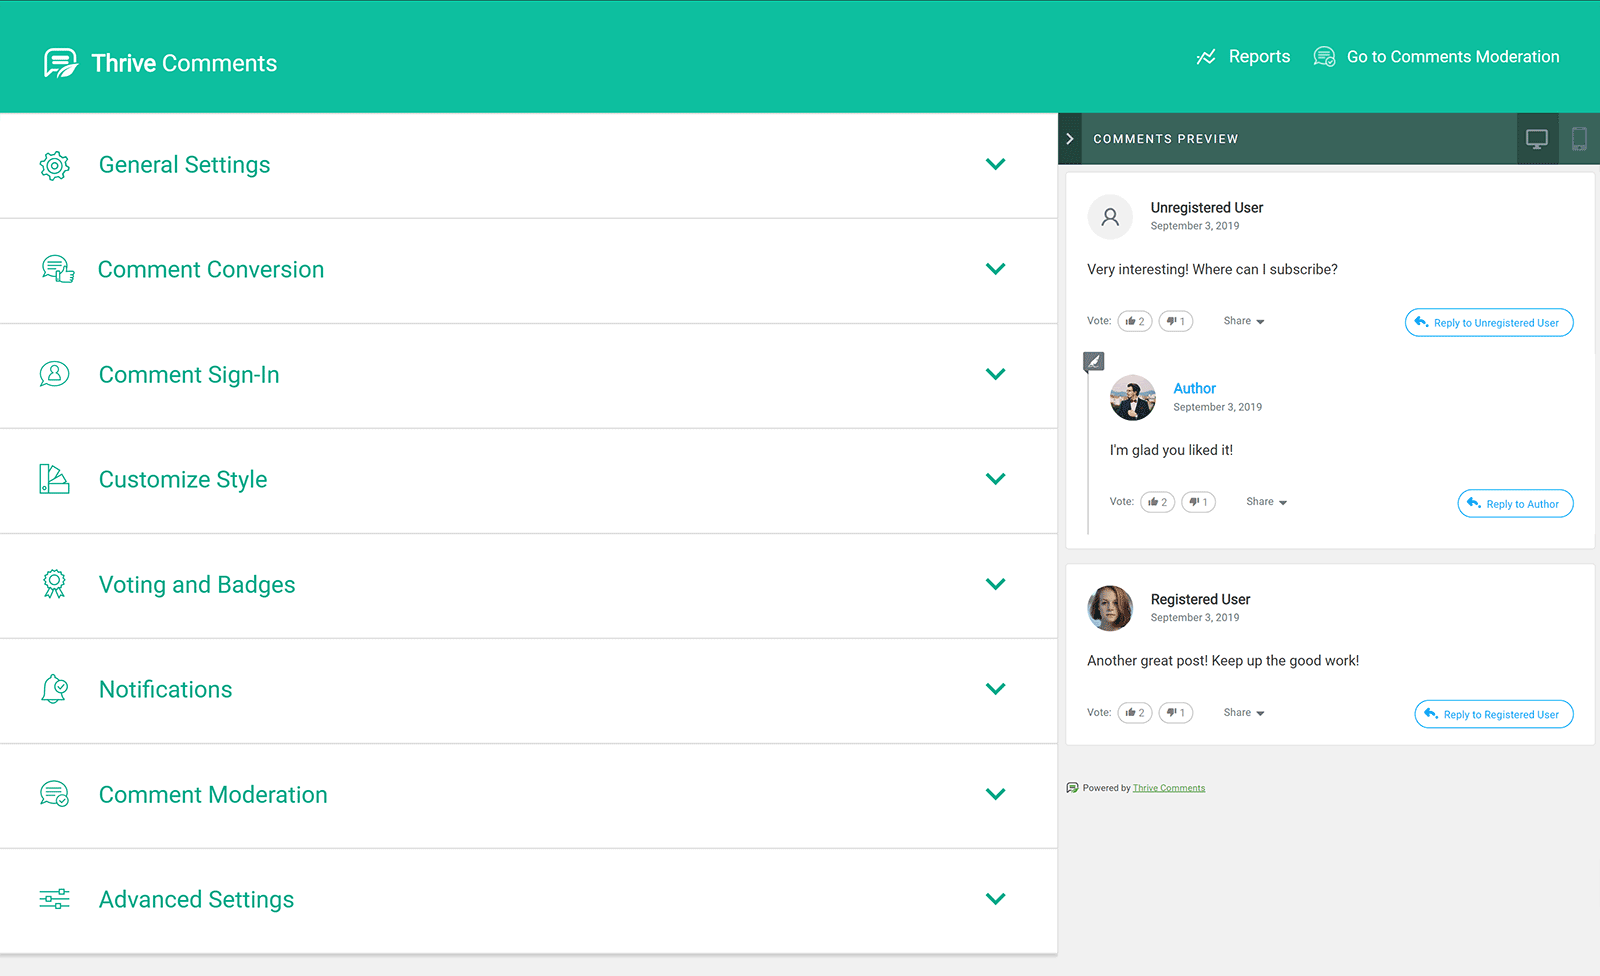
Task: Click the Notifications bell icon
Action: coord(54,689)
